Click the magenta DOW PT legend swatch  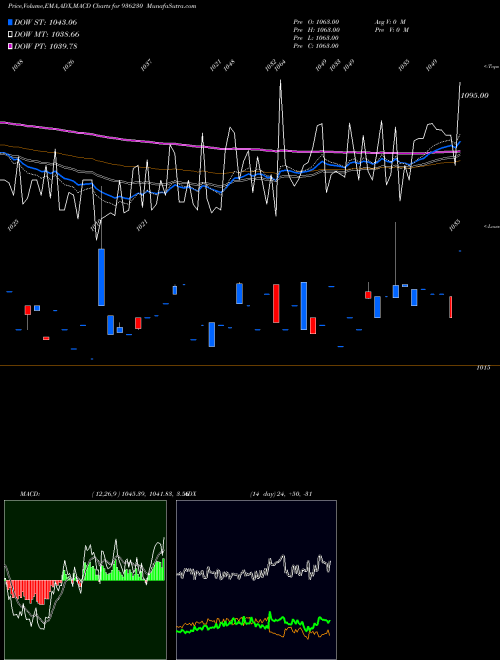11,46
